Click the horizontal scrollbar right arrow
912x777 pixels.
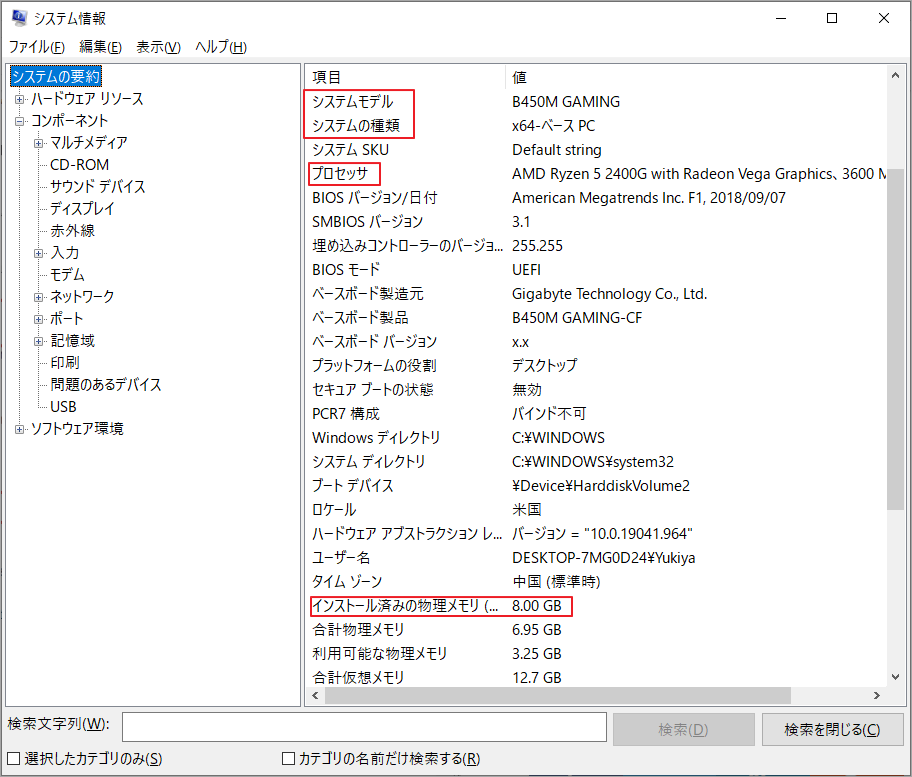click(877, 696)
